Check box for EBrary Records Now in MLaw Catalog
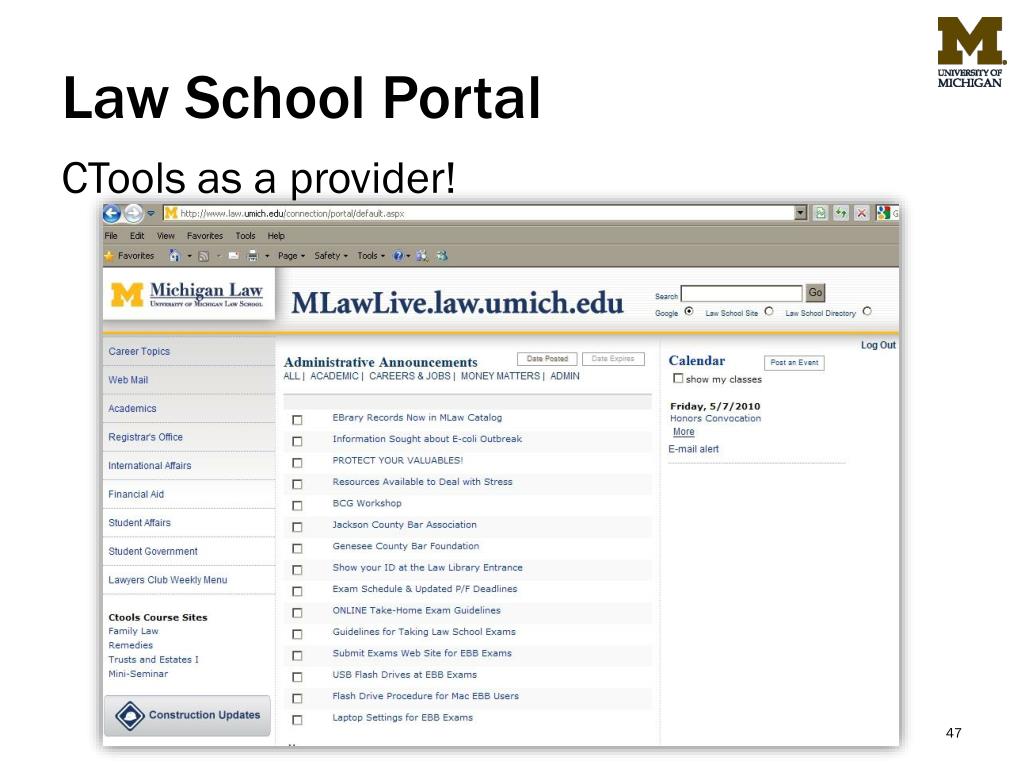The height and width of the screenshot is (768, 1024). [297, 420]
